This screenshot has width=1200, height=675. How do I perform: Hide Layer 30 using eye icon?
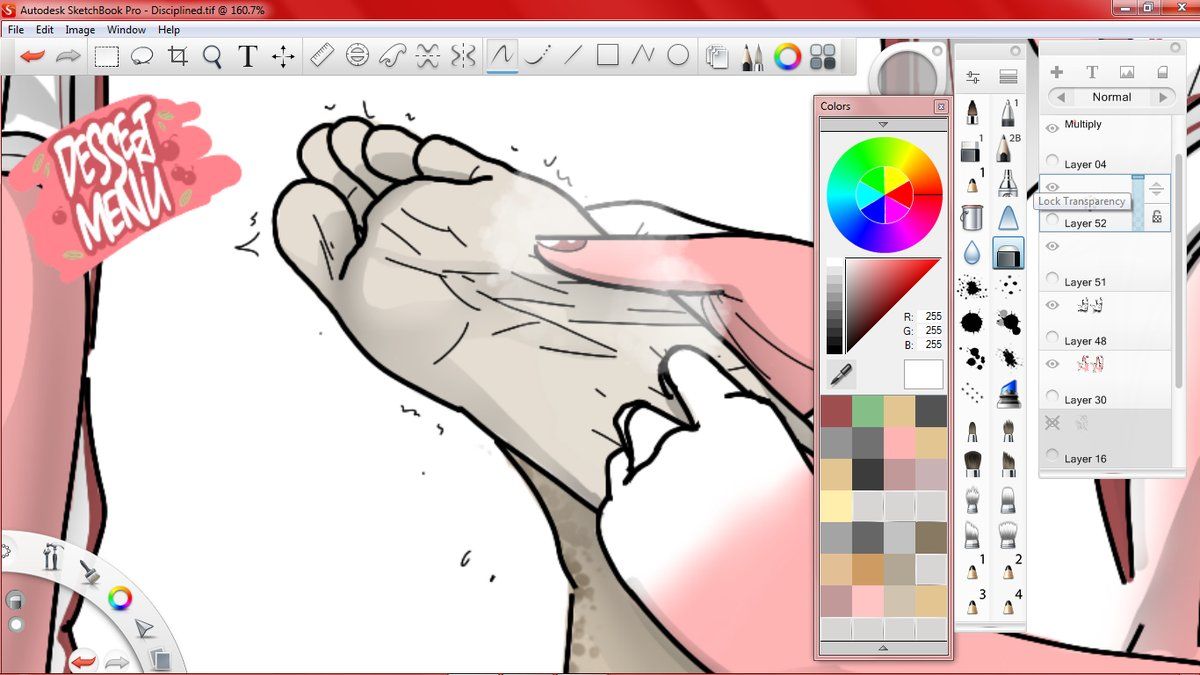click(x=1052, y=364)
